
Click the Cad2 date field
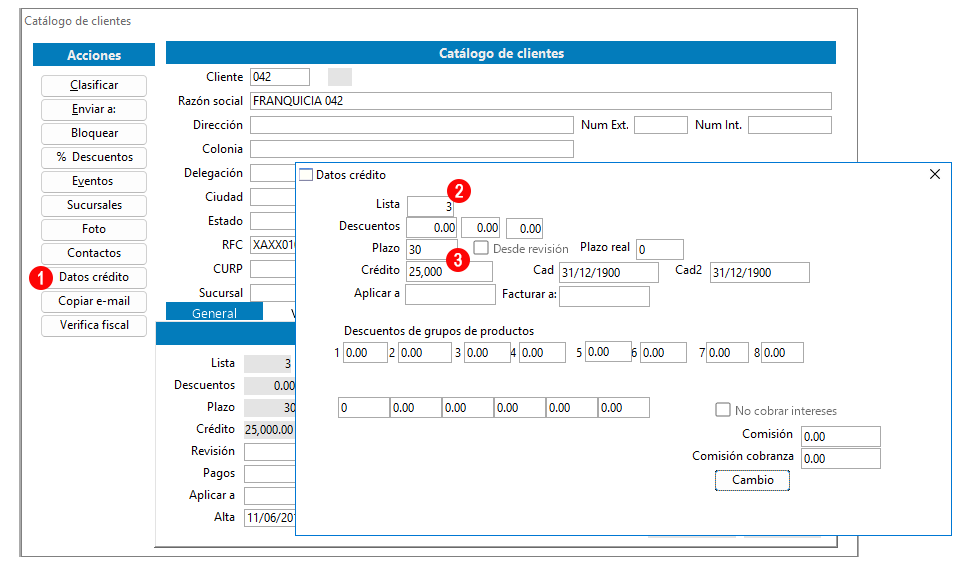(760, 273)
